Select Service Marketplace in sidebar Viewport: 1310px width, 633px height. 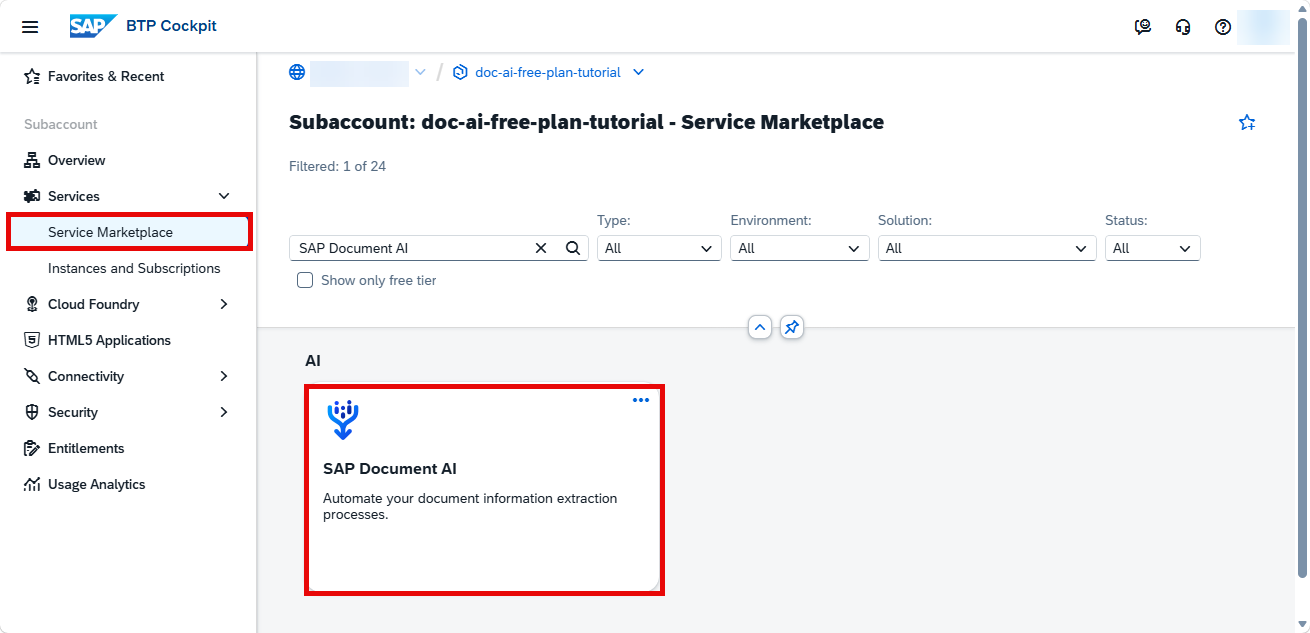pyautogui.click(x=128, y=232)
